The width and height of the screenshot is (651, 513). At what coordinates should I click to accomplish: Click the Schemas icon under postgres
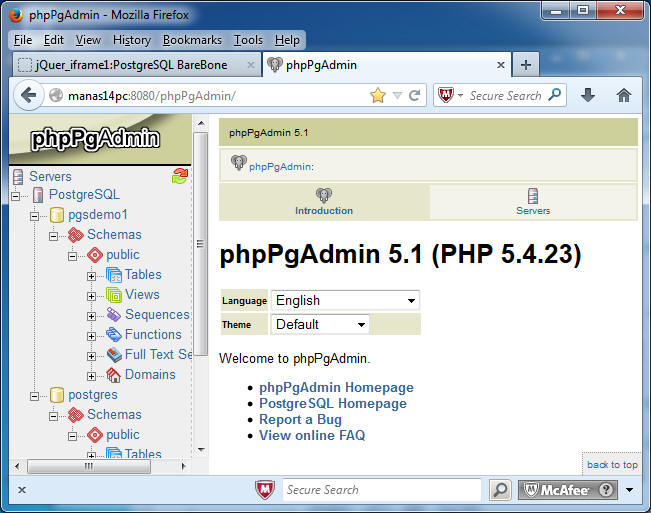[x=76, y=415]
